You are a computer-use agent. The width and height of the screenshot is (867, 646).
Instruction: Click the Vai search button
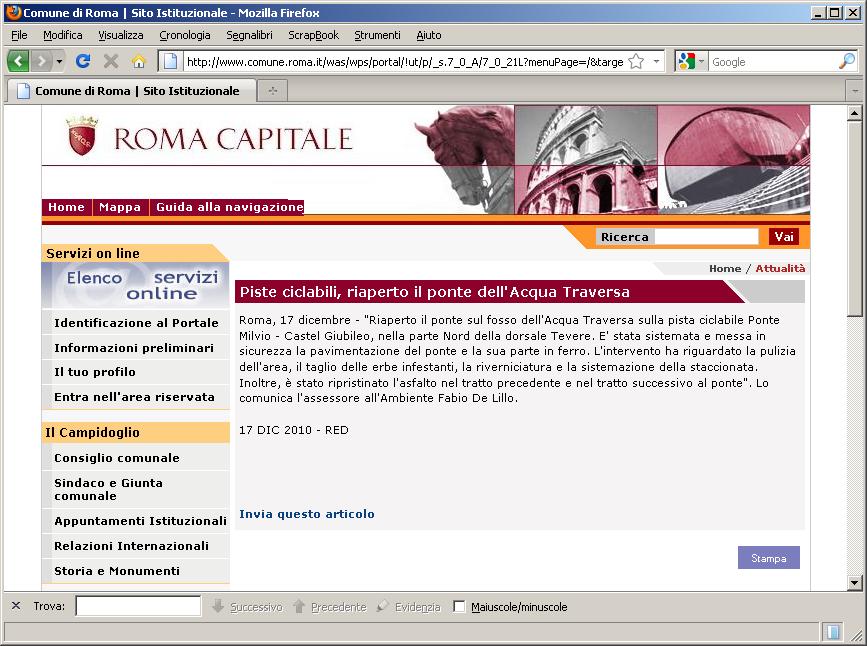click(784, 237)
